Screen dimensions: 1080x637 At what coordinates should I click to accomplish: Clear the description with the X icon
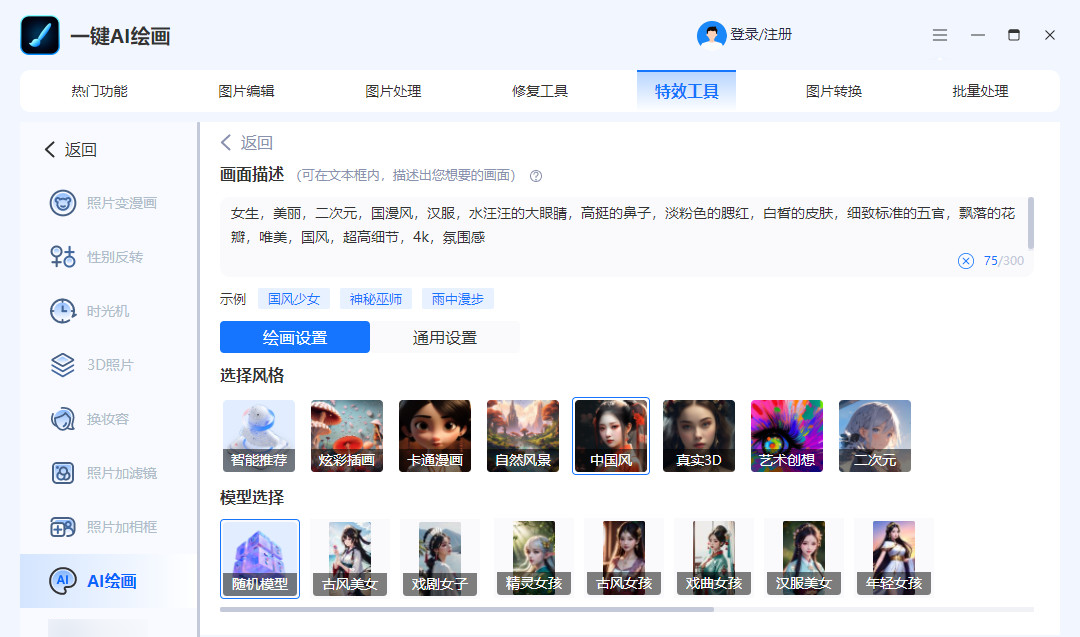coord(966,261)
